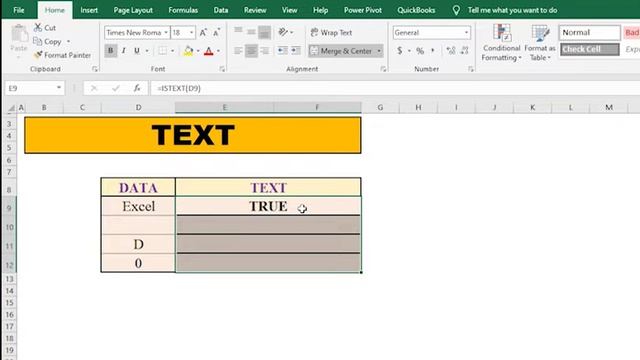
Task: Select column G header
Action: (x=380, y=107)
